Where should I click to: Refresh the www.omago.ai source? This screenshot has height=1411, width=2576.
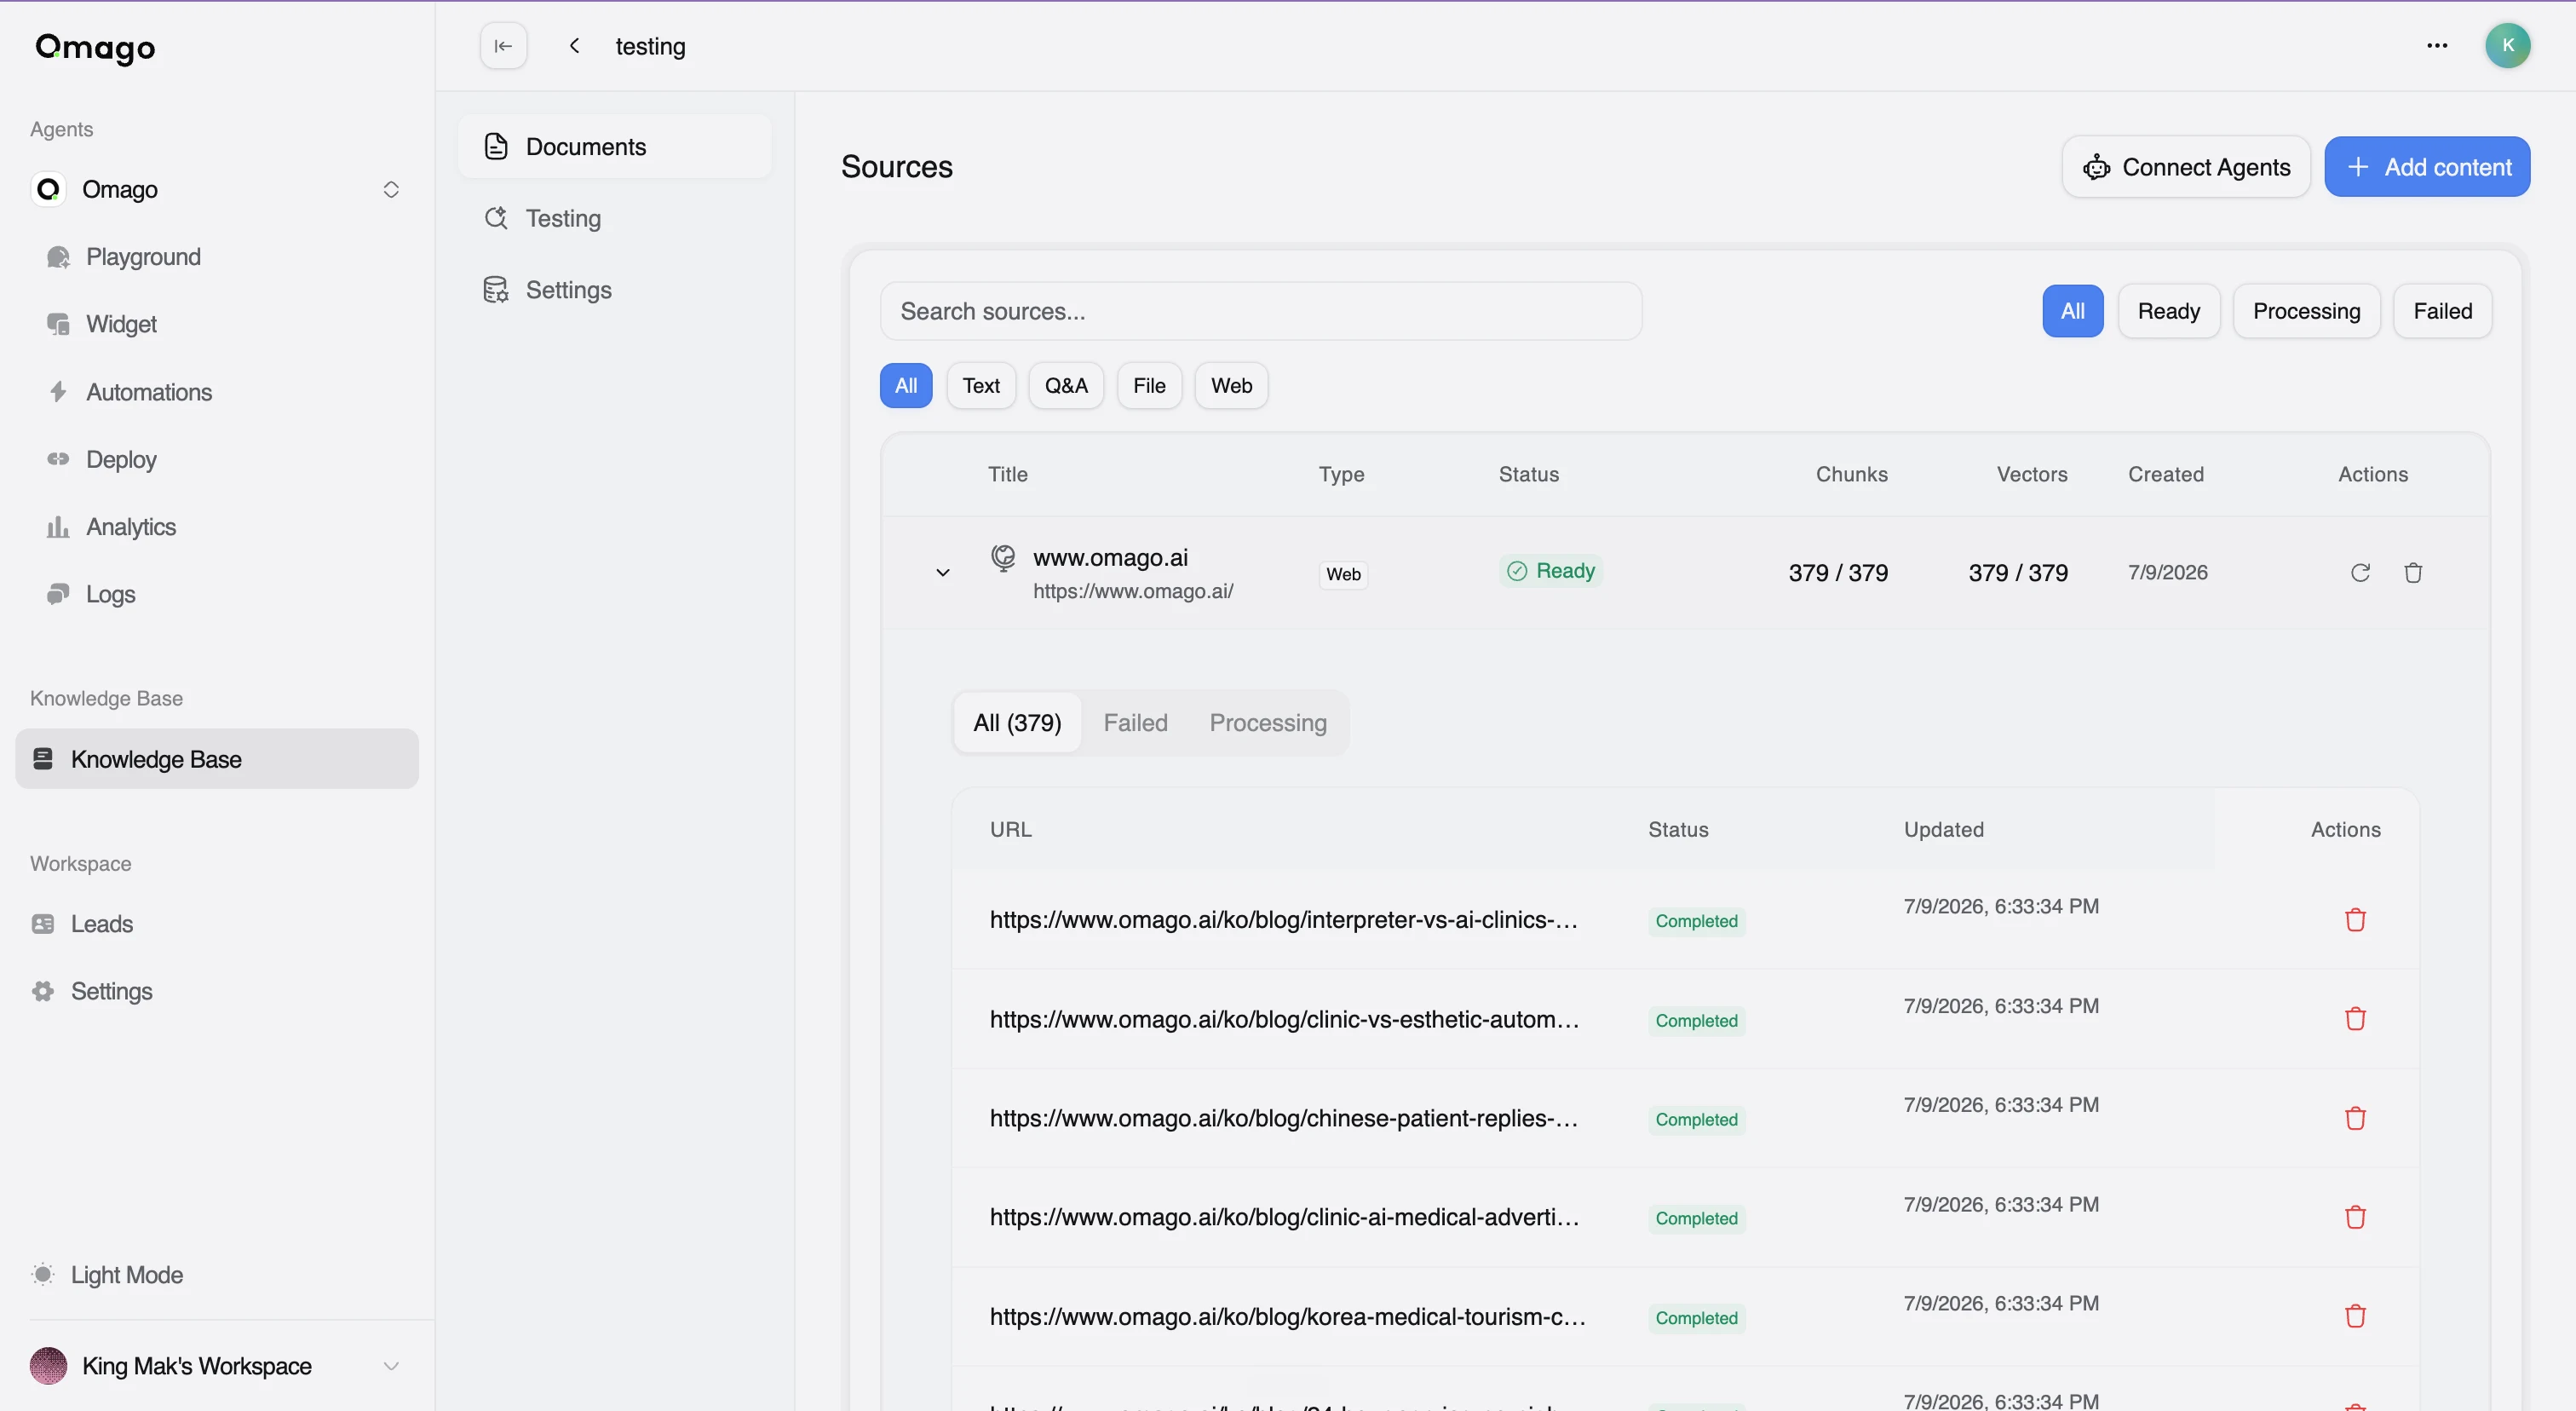(2360, 572)
